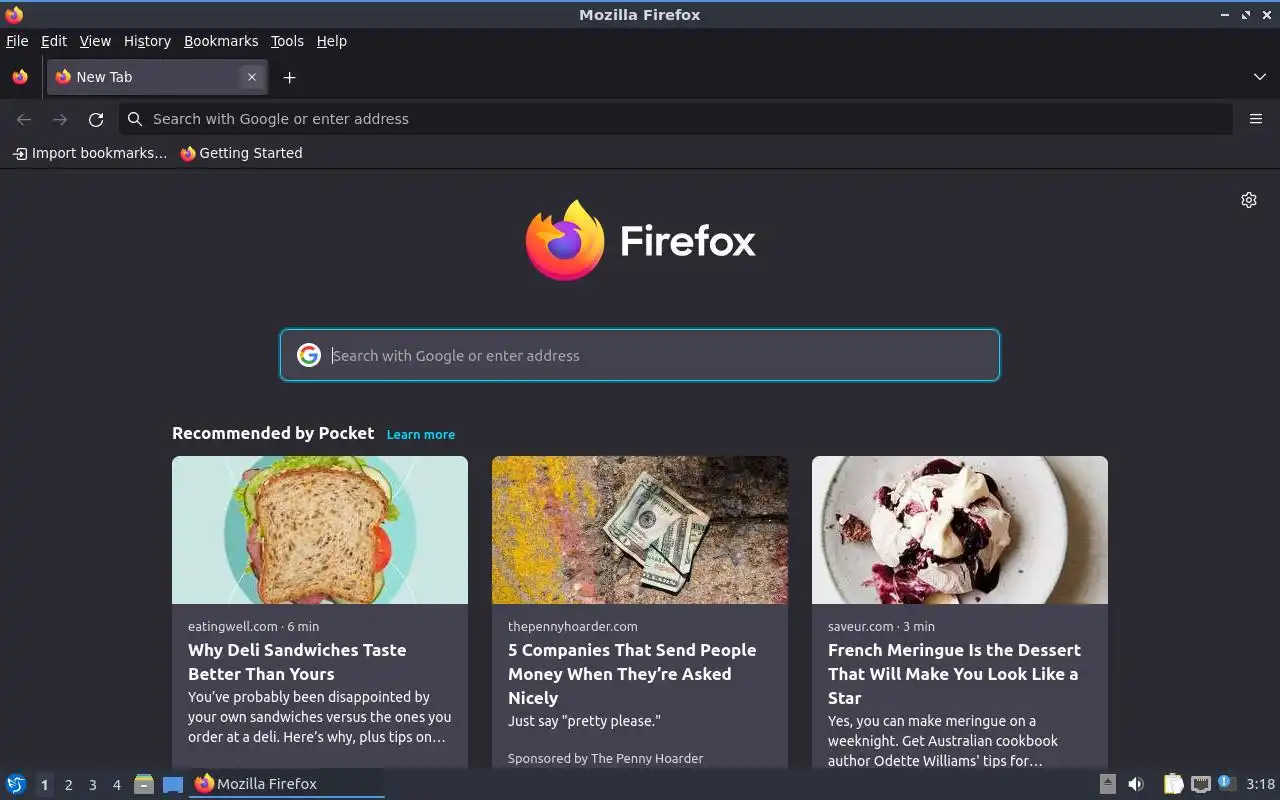Open the History menu

(147, 41)
